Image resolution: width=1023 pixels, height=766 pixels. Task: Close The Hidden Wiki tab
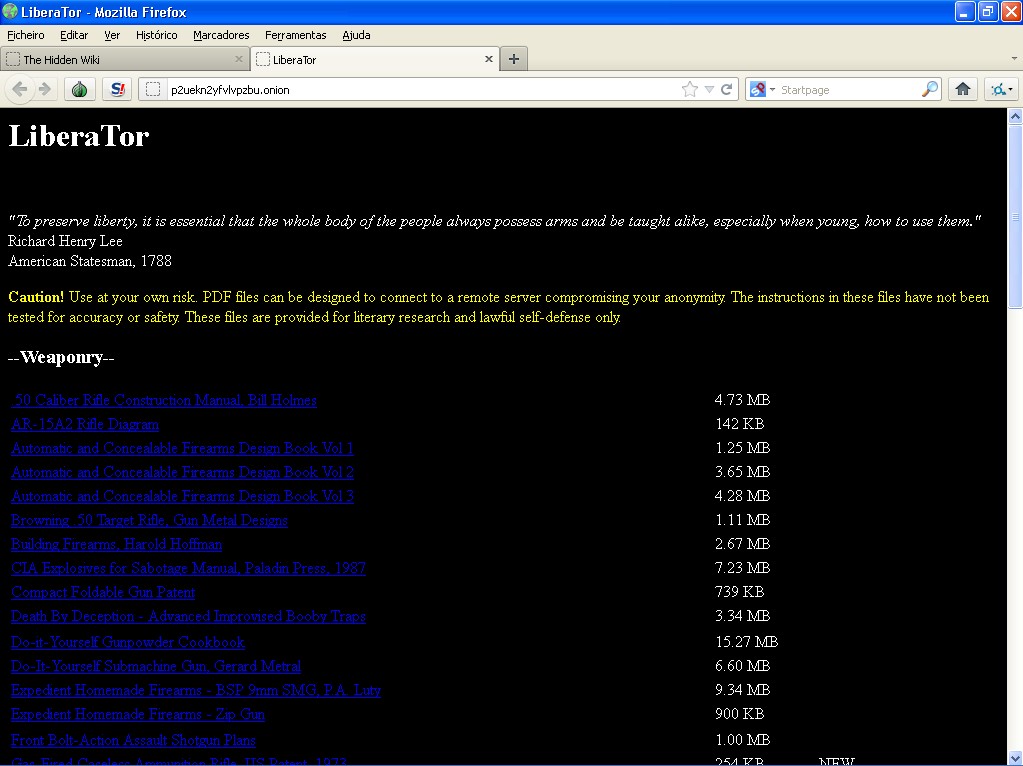[x=239, y=59]
